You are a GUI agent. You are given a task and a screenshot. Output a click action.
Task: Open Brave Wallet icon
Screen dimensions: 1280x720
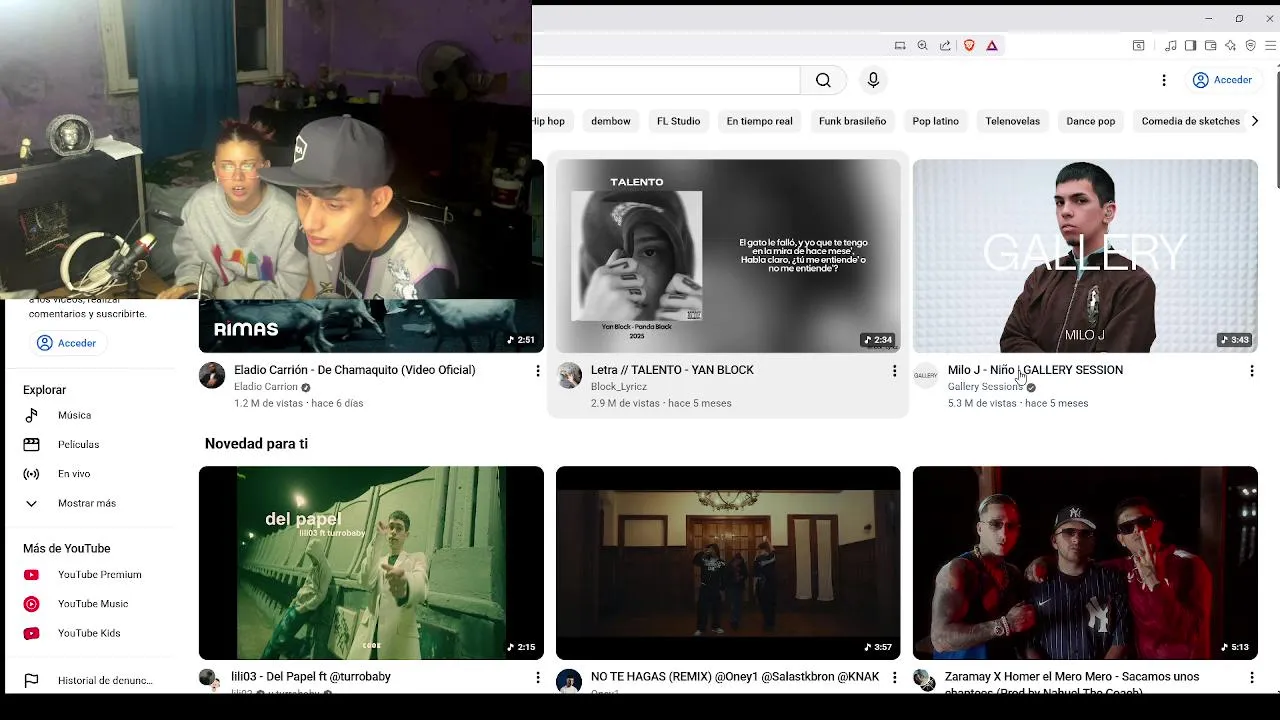(x=1210, y=45)
